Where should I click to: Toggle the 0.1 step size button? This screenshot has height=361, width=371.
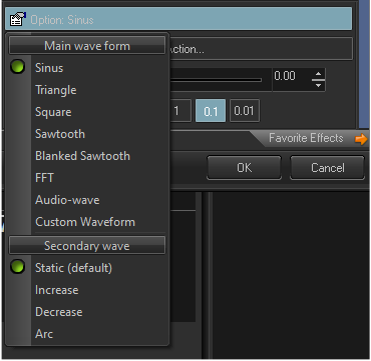211,111
